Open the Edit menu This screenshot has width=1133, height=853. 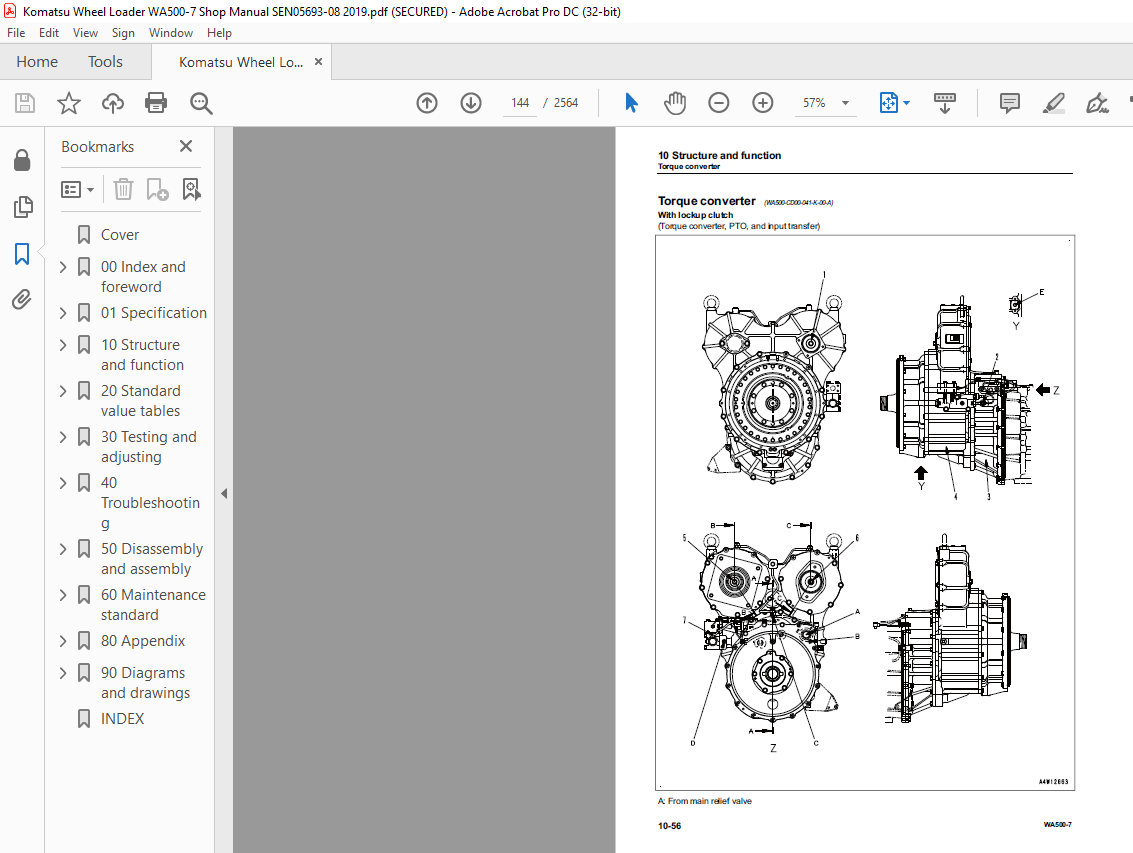tap(48, 33)
